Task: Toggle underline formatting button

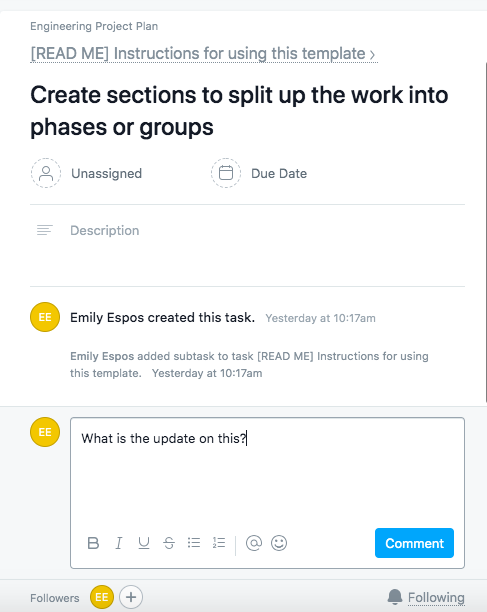Action: pos(144,543)
